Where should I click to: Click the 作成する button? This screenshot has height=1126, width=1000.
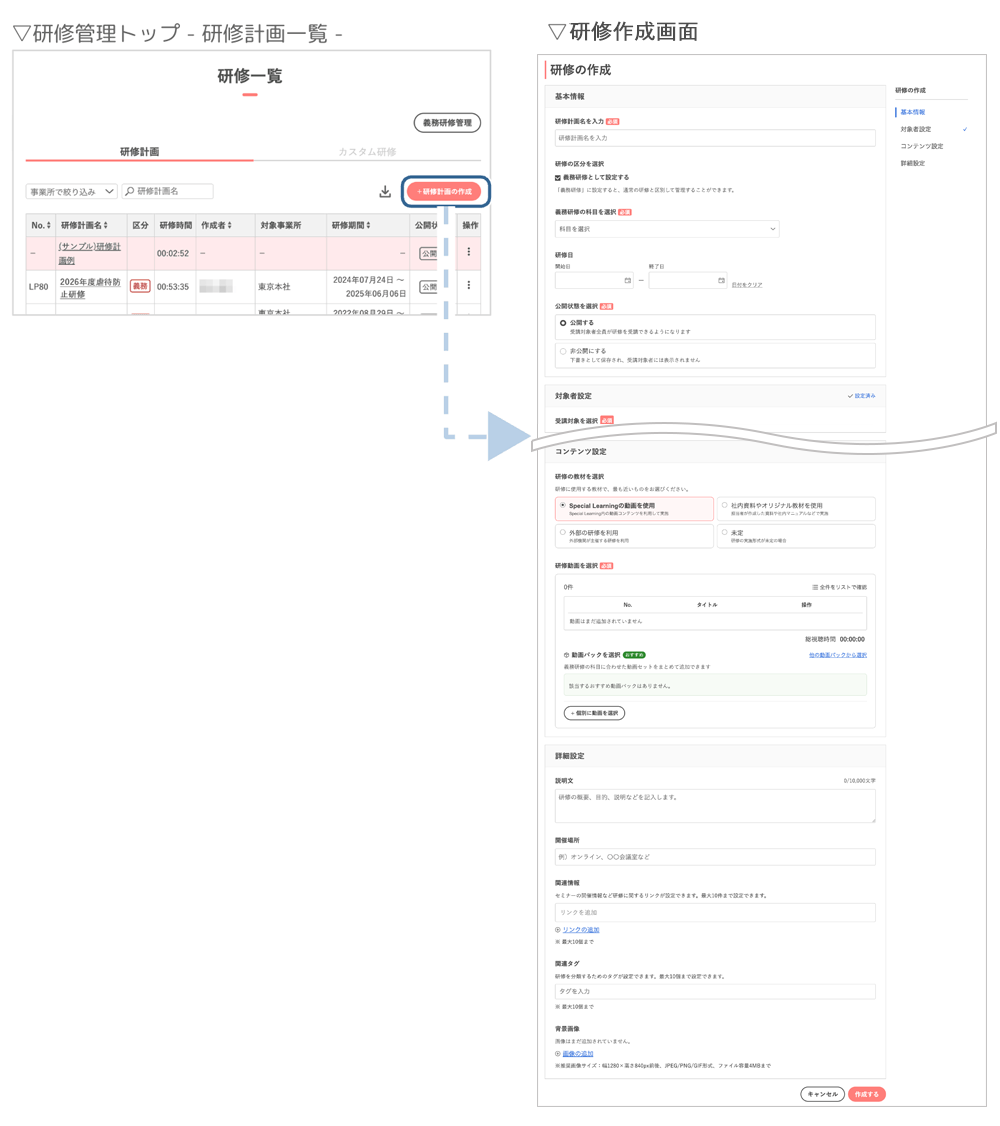pos(866,1094)
